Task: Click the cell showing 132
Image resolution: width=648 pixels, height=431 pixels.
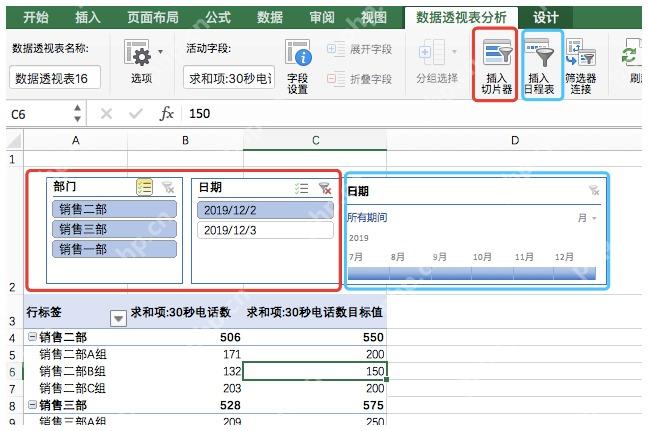Action: (185, 371)
